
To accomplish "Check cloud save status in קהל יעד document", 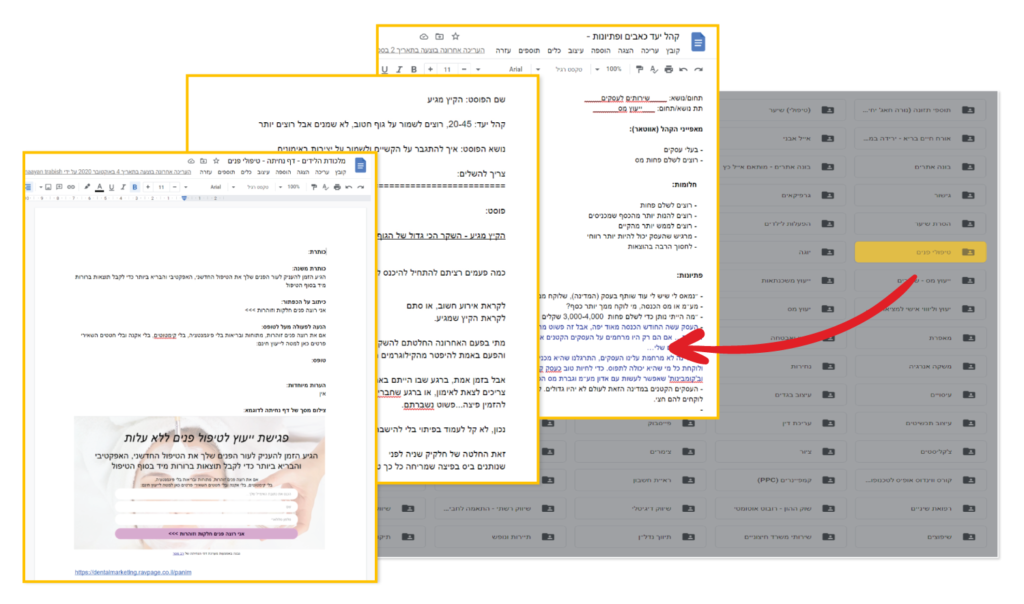I will coord(423,37).
